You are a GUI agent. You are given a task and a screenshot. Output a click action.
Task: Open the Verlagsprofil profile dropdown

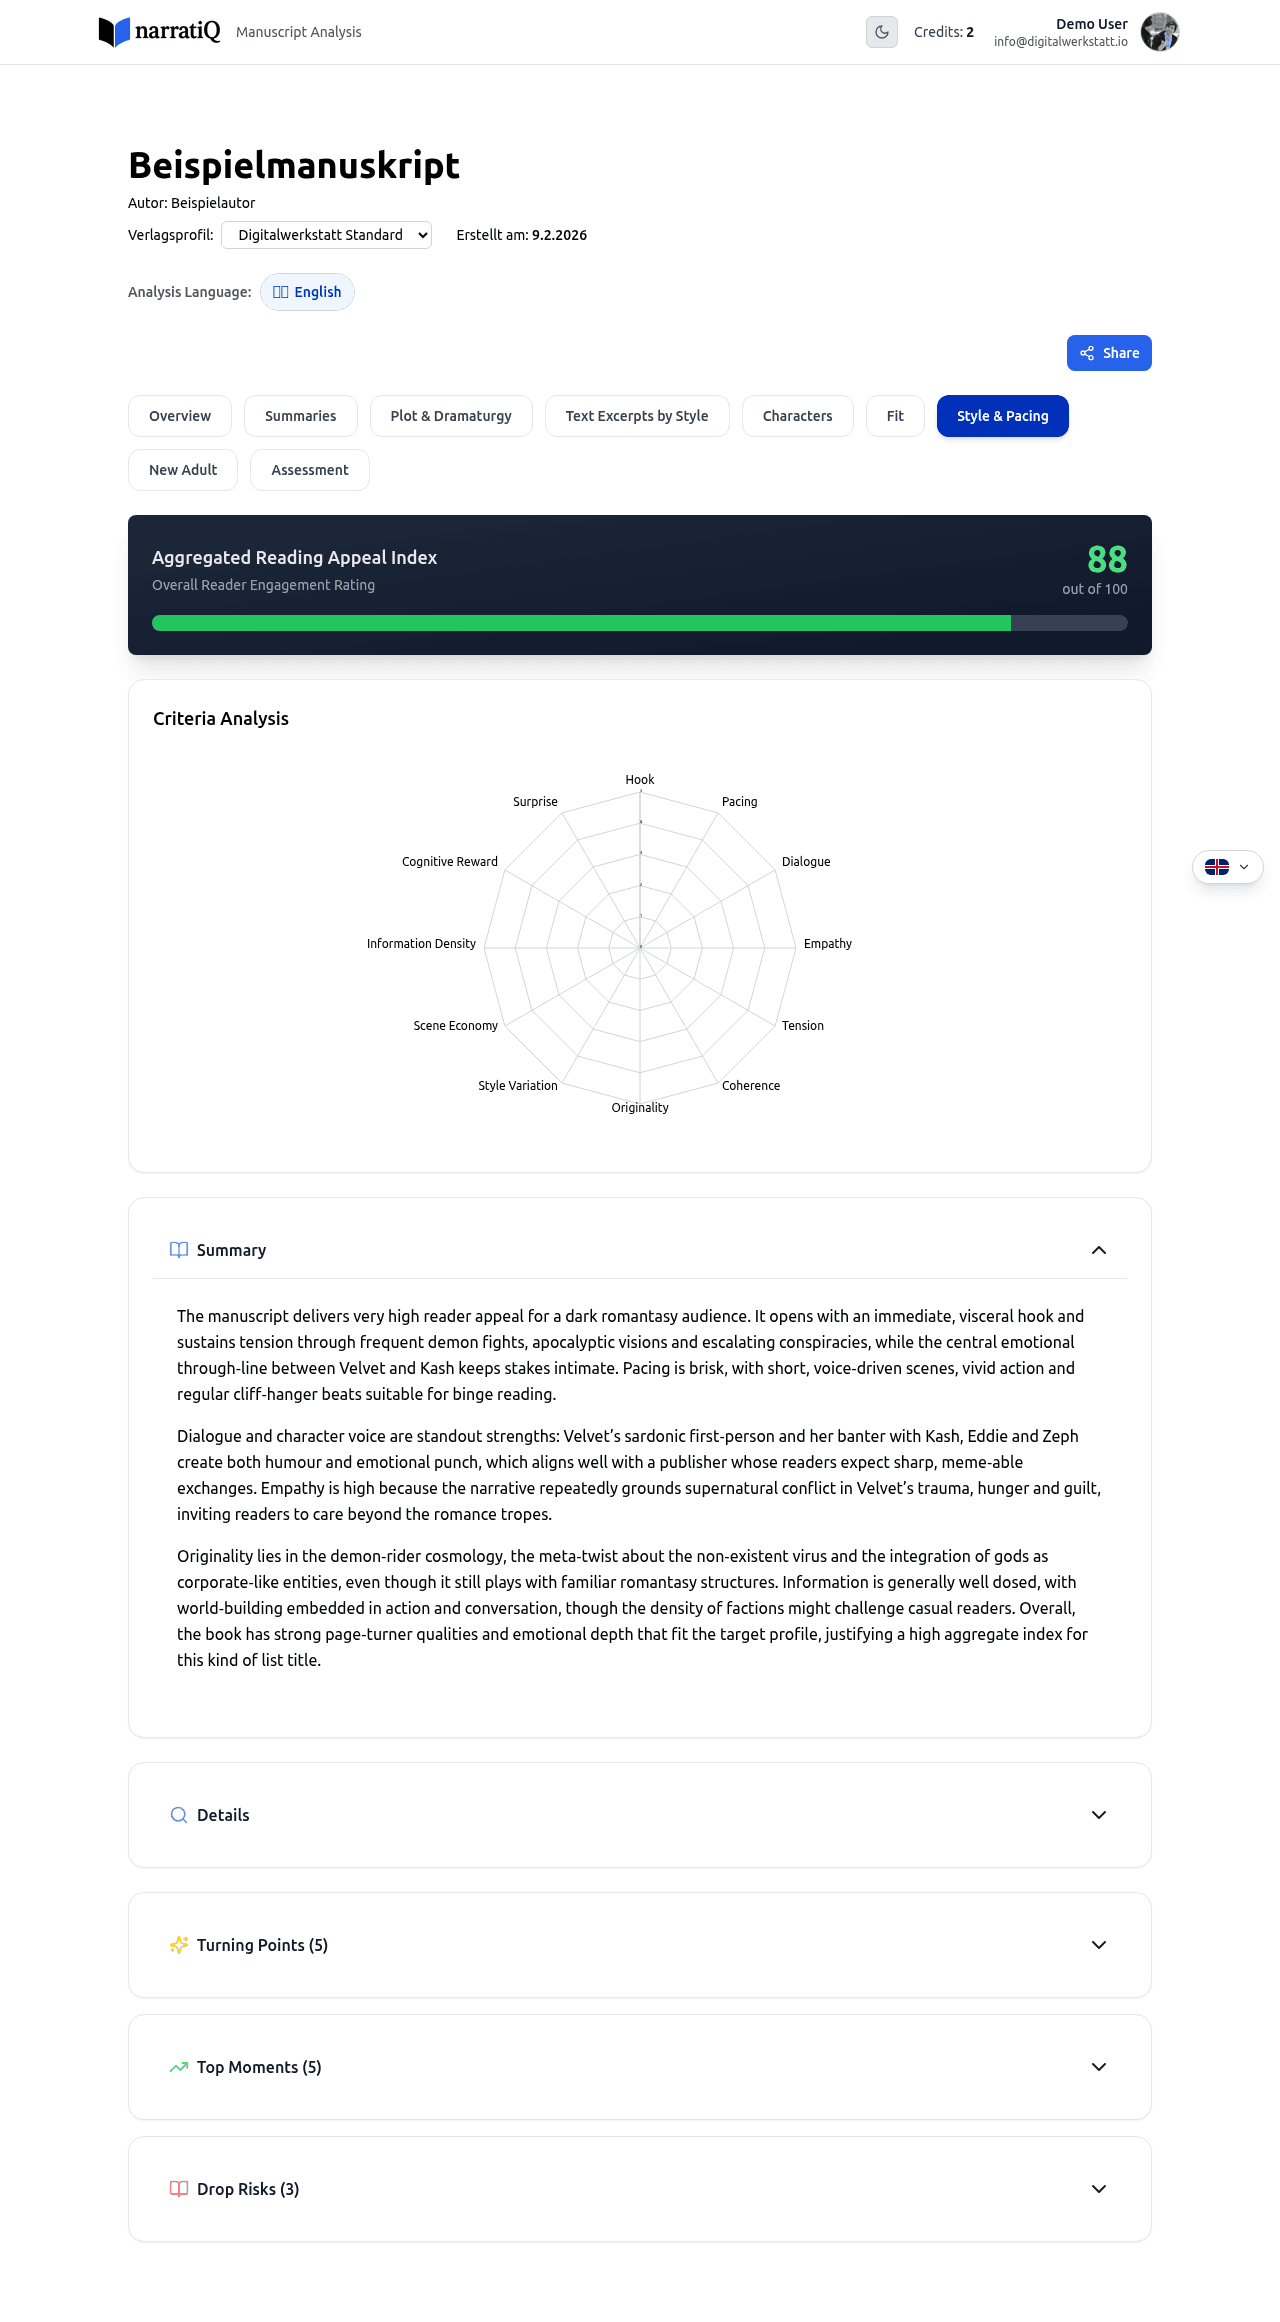[326, 235]
